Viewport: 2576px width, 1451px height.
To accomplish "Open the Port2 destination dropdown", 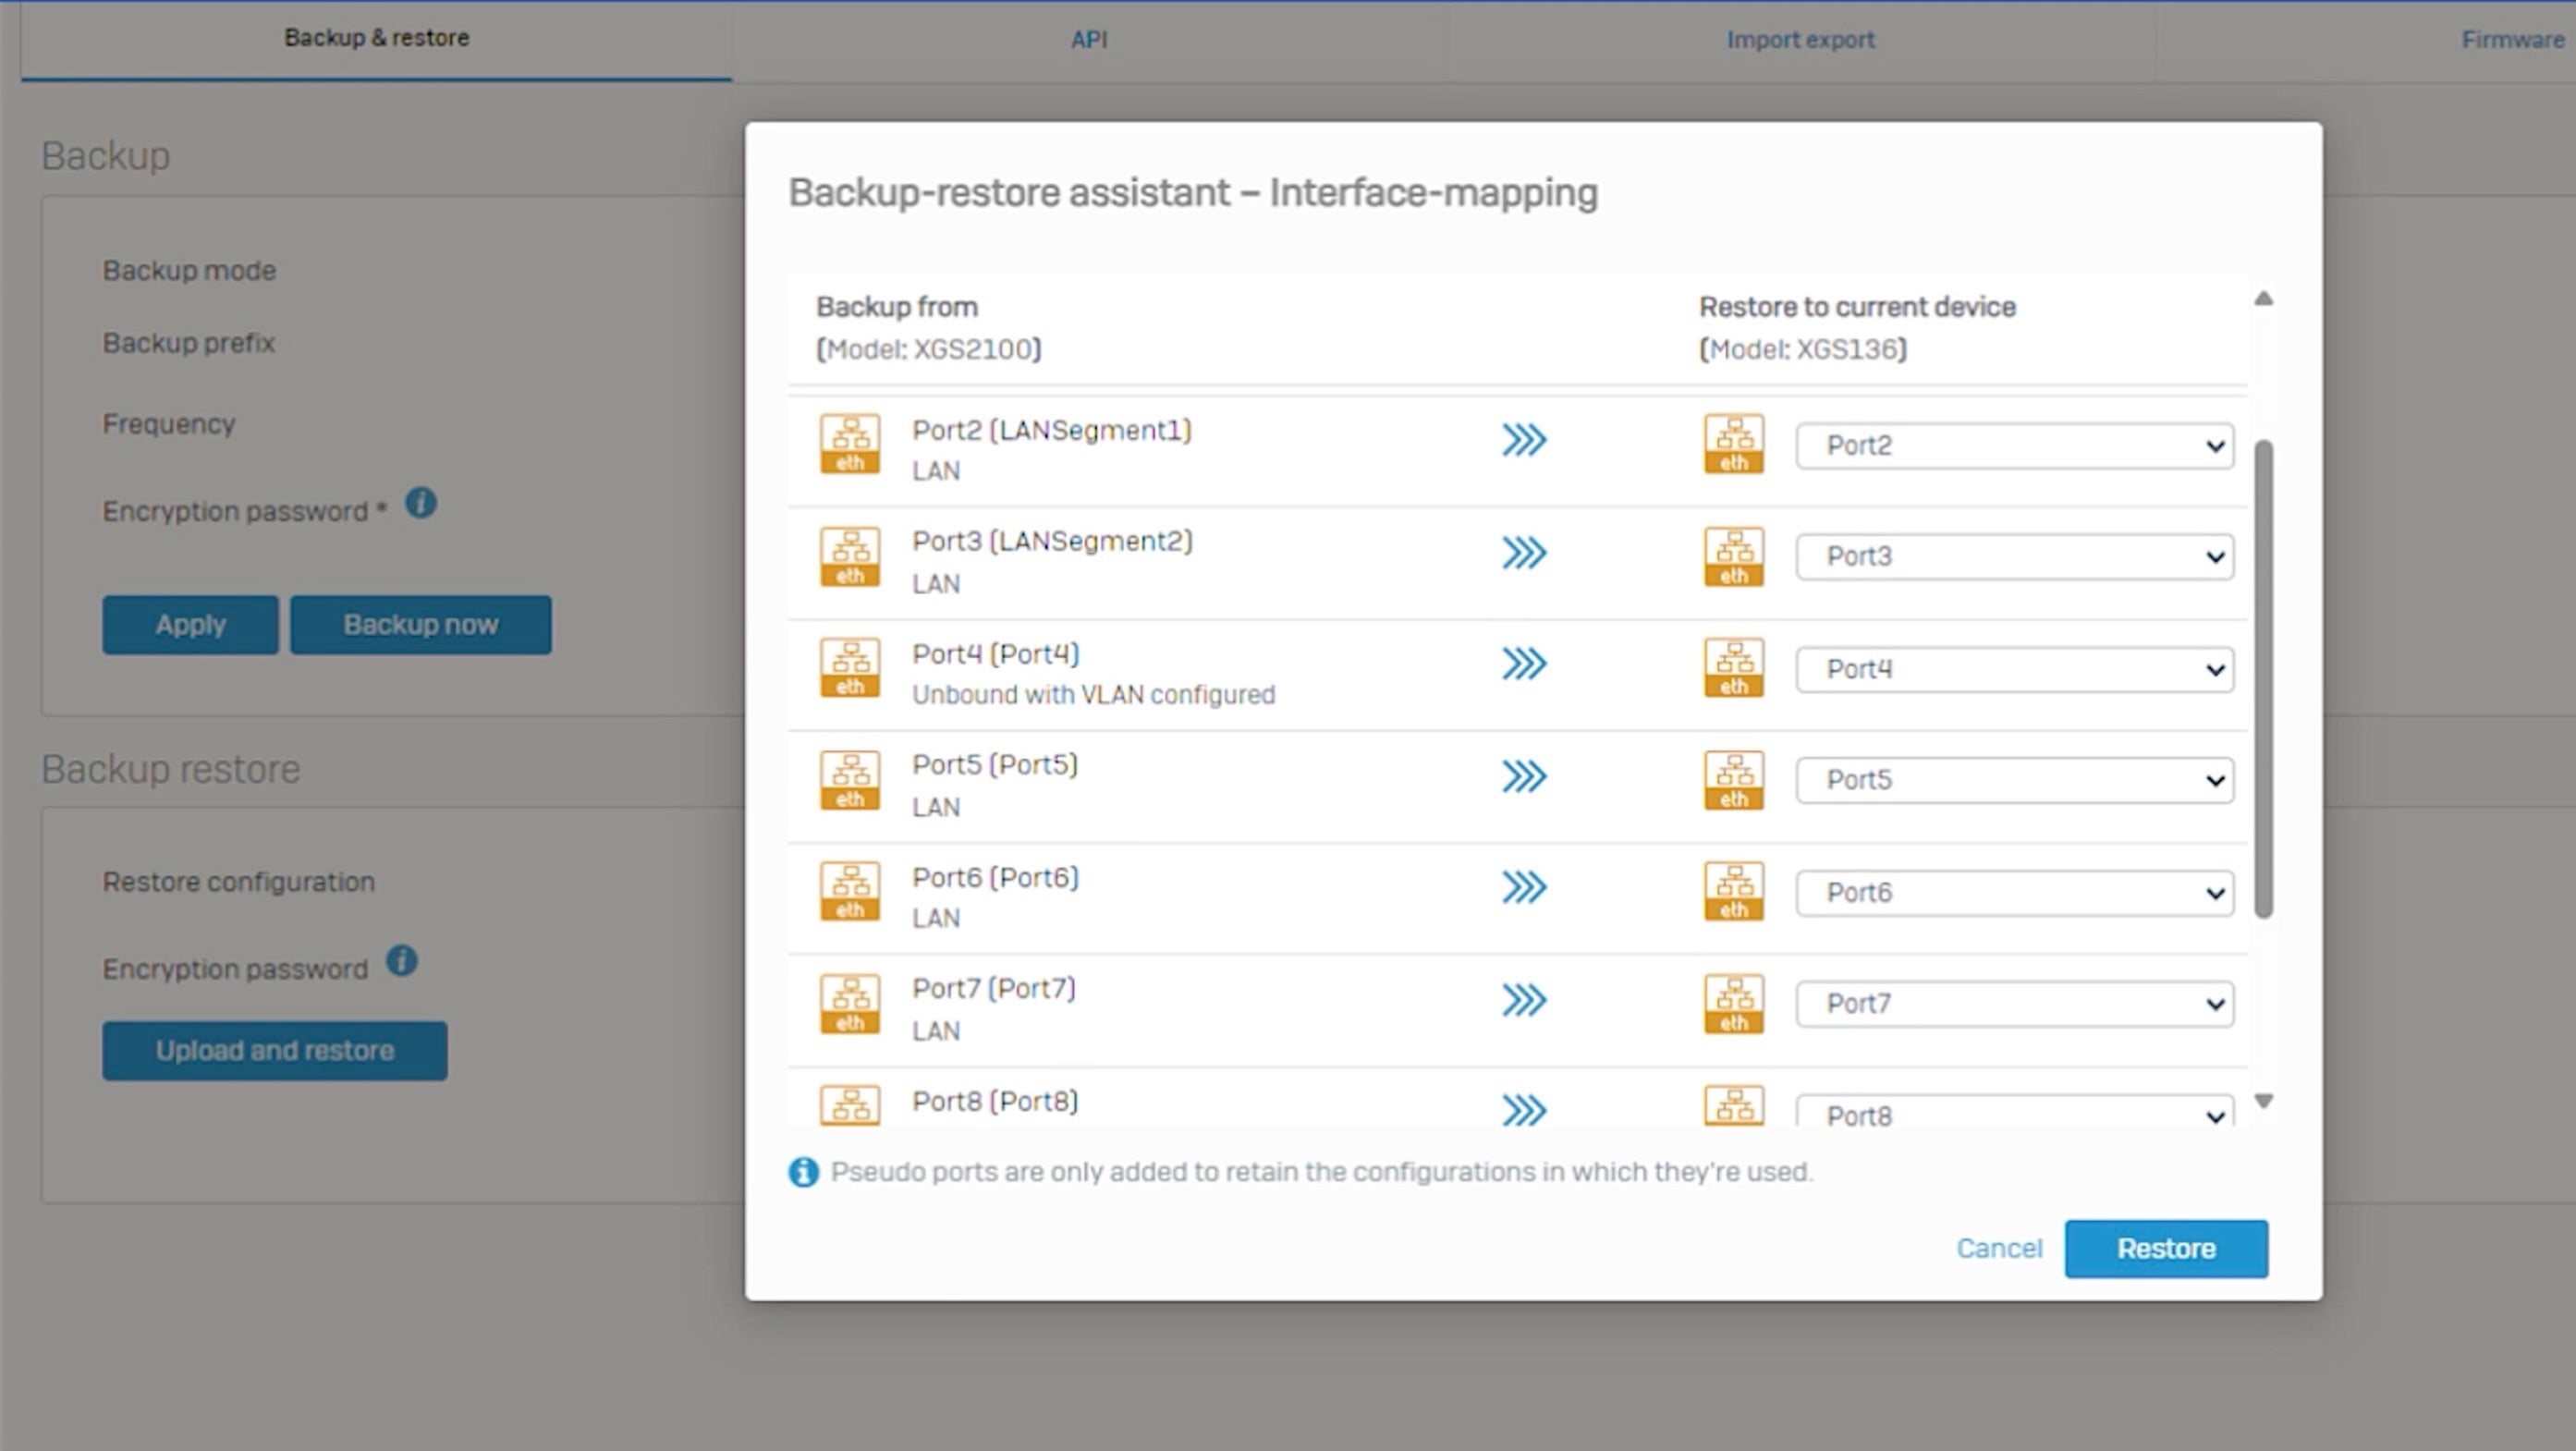I will pyautogui.click(x=2014, y=446).
